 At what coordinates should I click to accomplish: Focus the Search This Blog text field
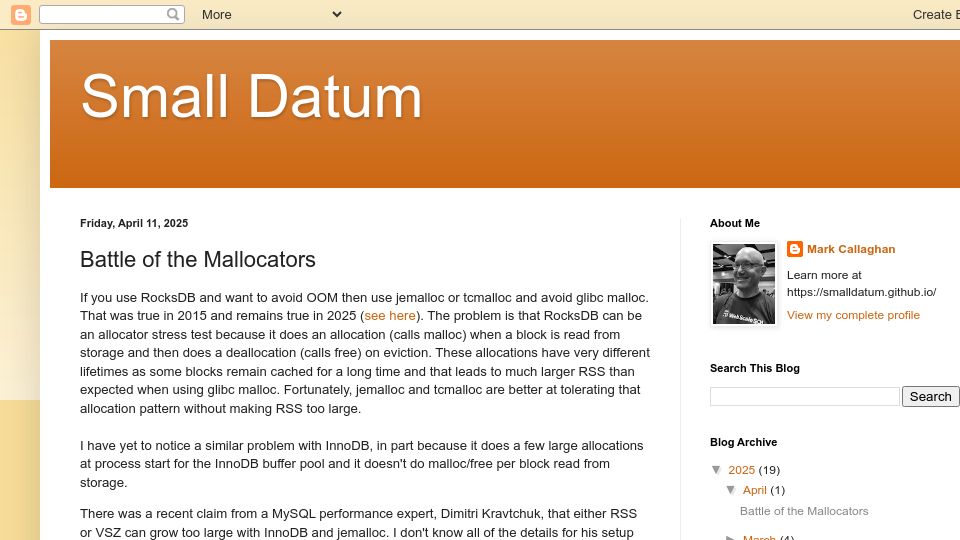pos(804,397)
